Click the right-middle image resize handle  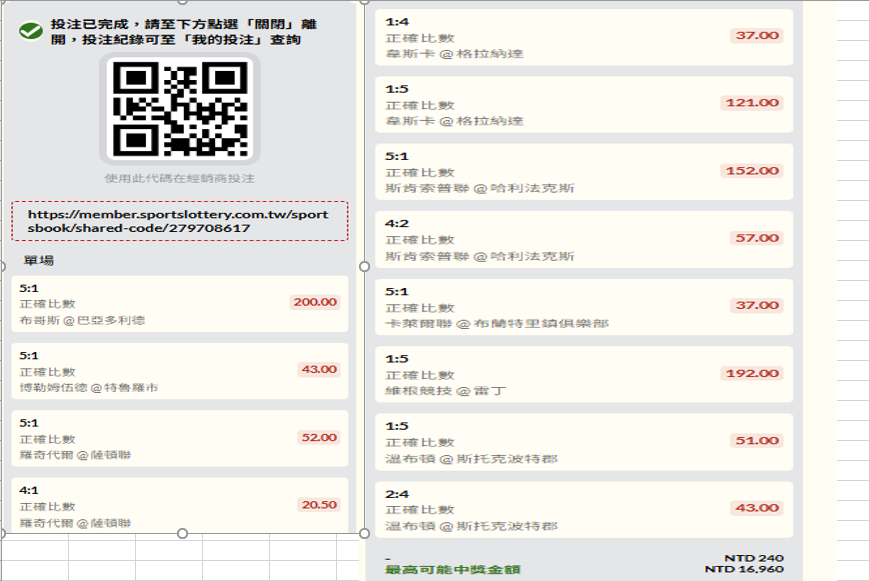pos(364,266)
